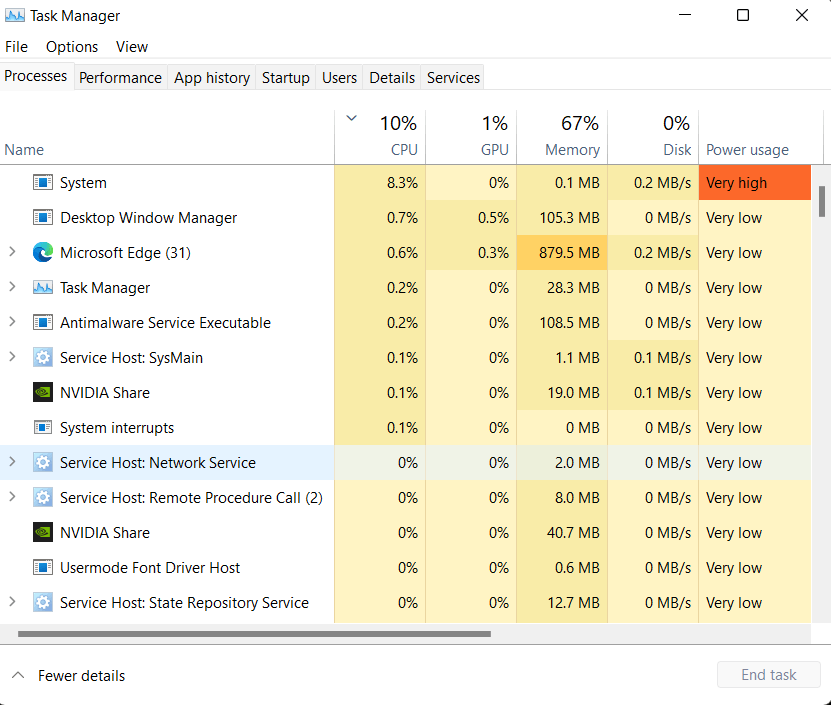Click the gear icon for Service Host: SysMain

[43, 357]
